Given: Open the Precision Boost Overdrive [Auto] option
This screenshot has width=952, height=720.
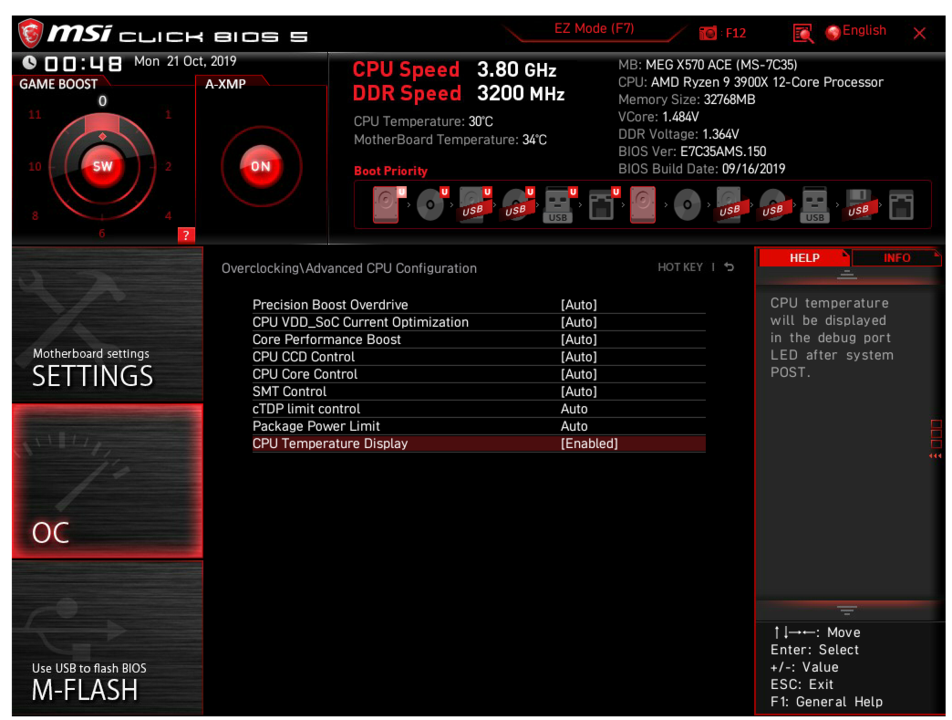Looking at the screenshot, I should click(478, 305).
